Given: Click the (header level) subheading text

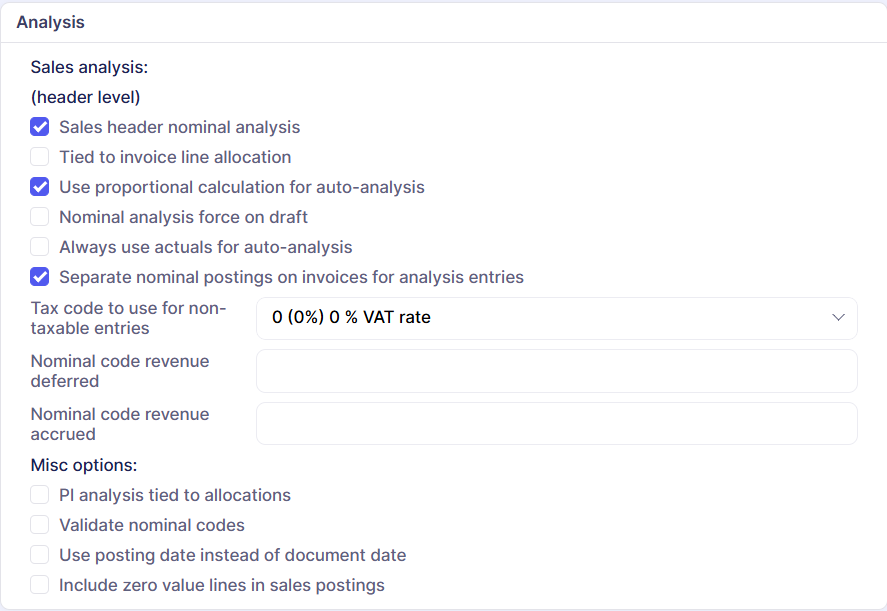Looking at the screenshot, I should 85,98.
